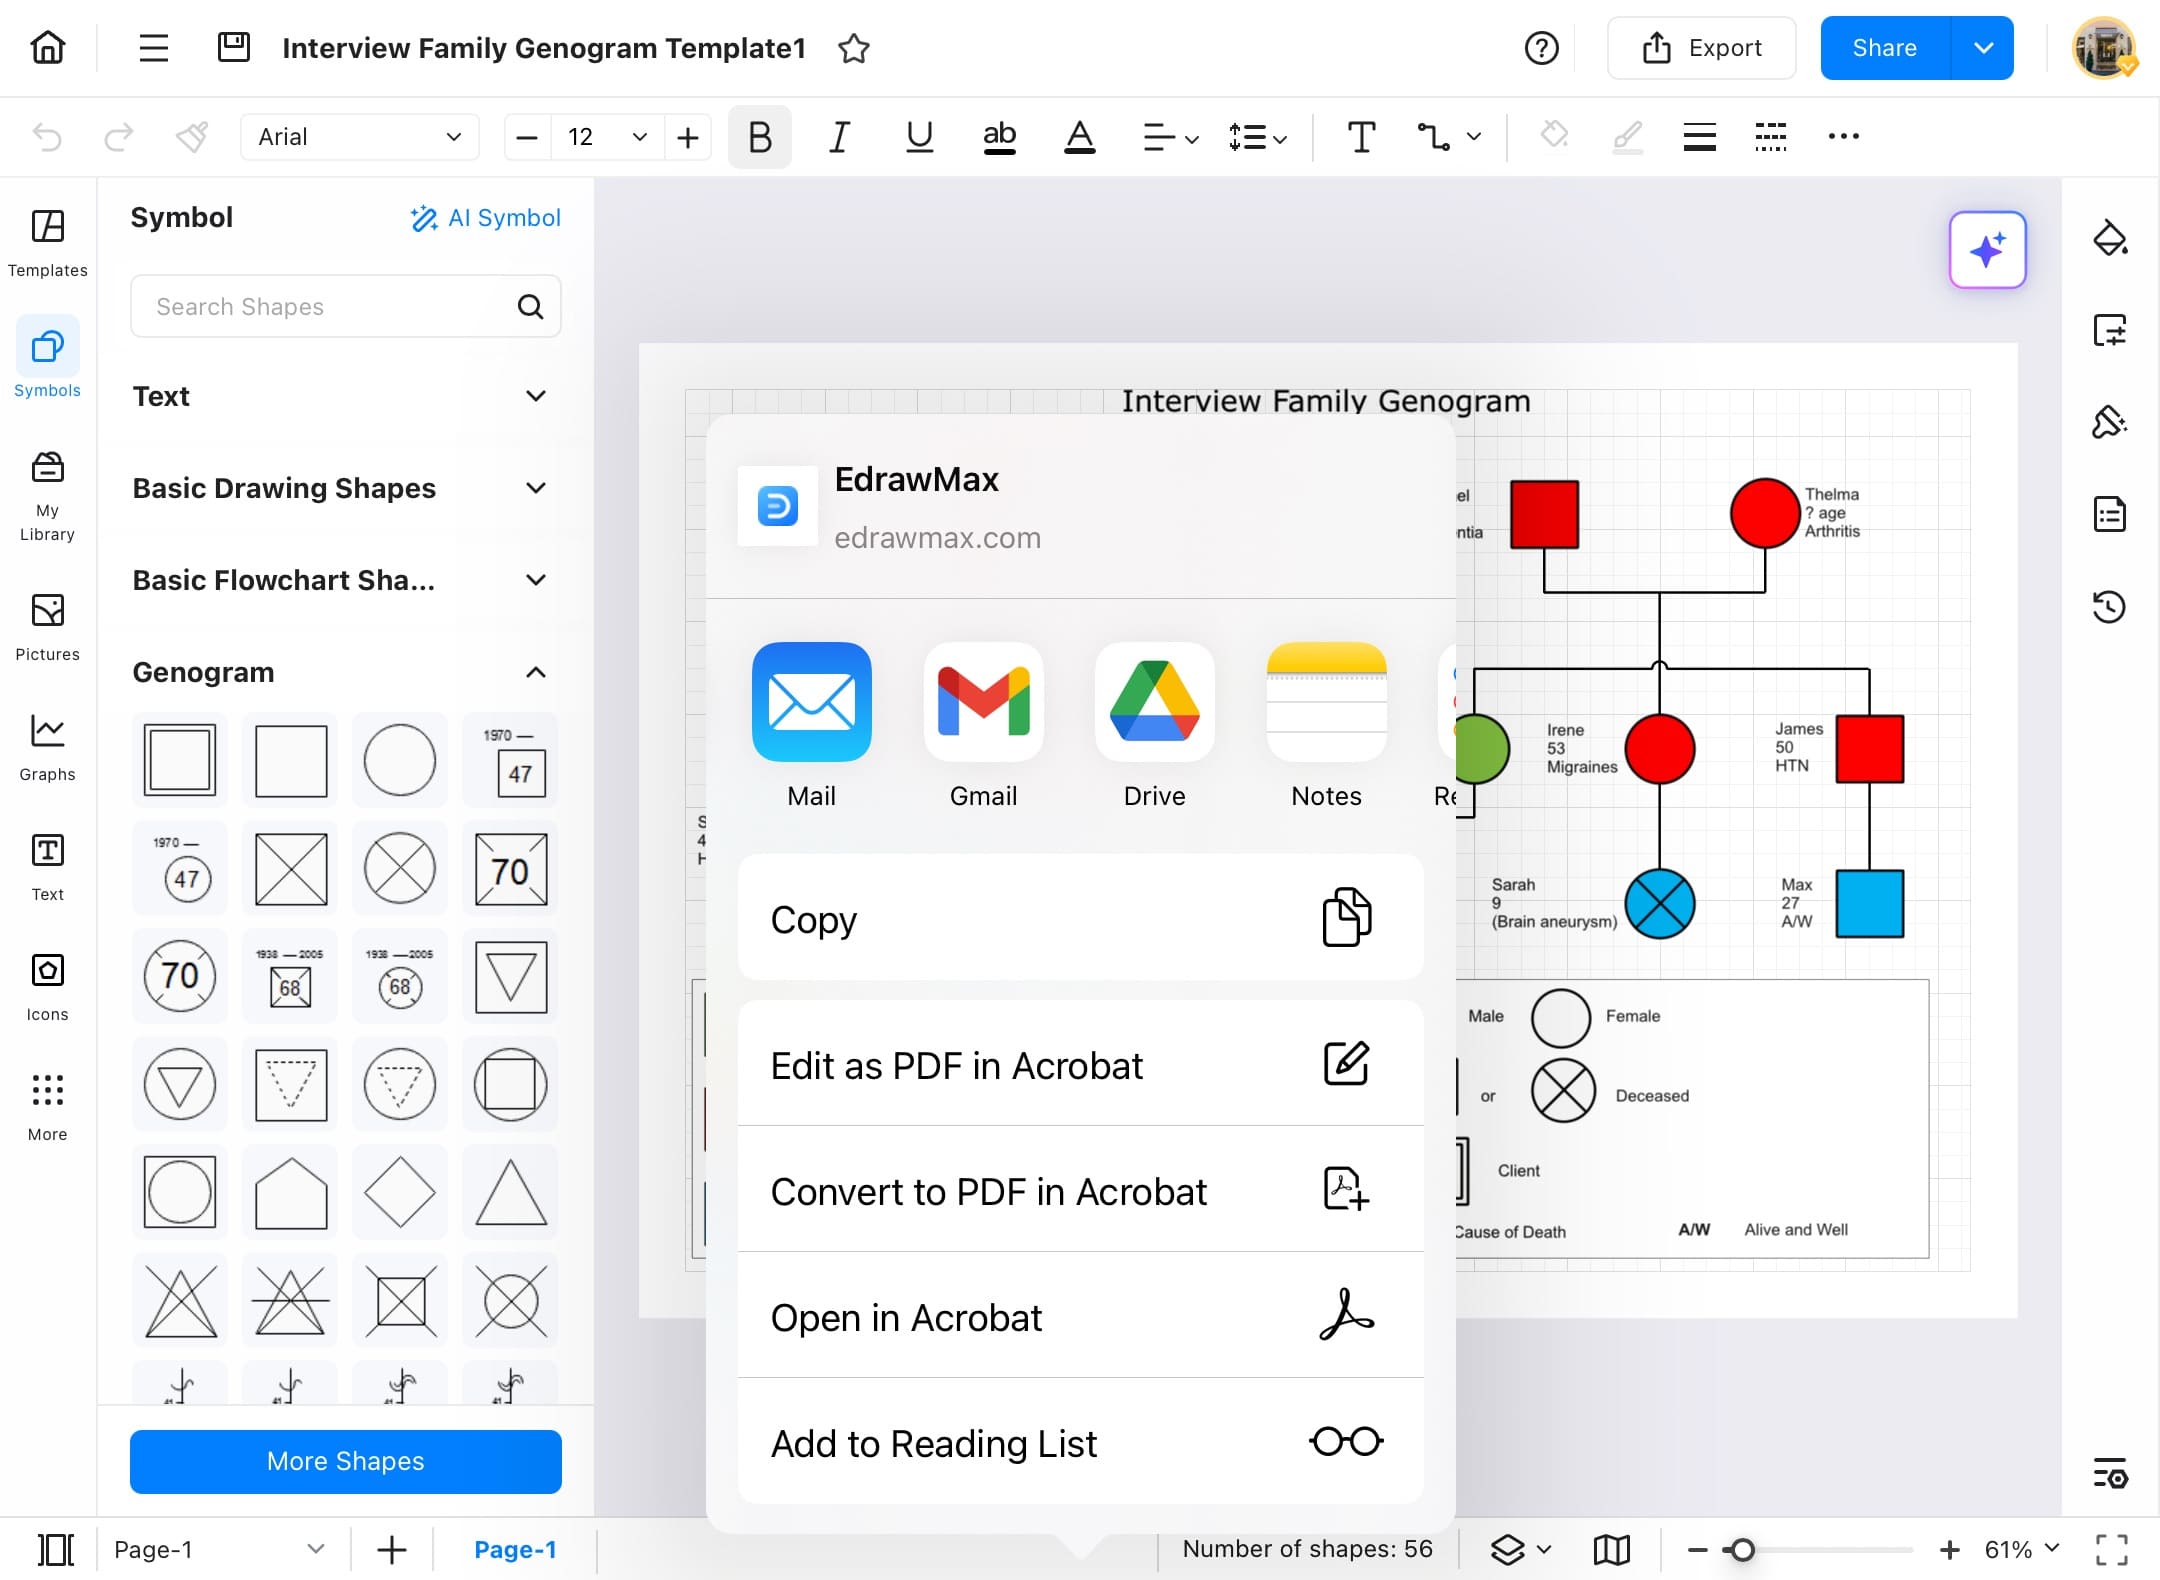The height and width of the screenshot is (1580, 2160).
Task: Click the Search Shapes input field
Action: point(330,306)
